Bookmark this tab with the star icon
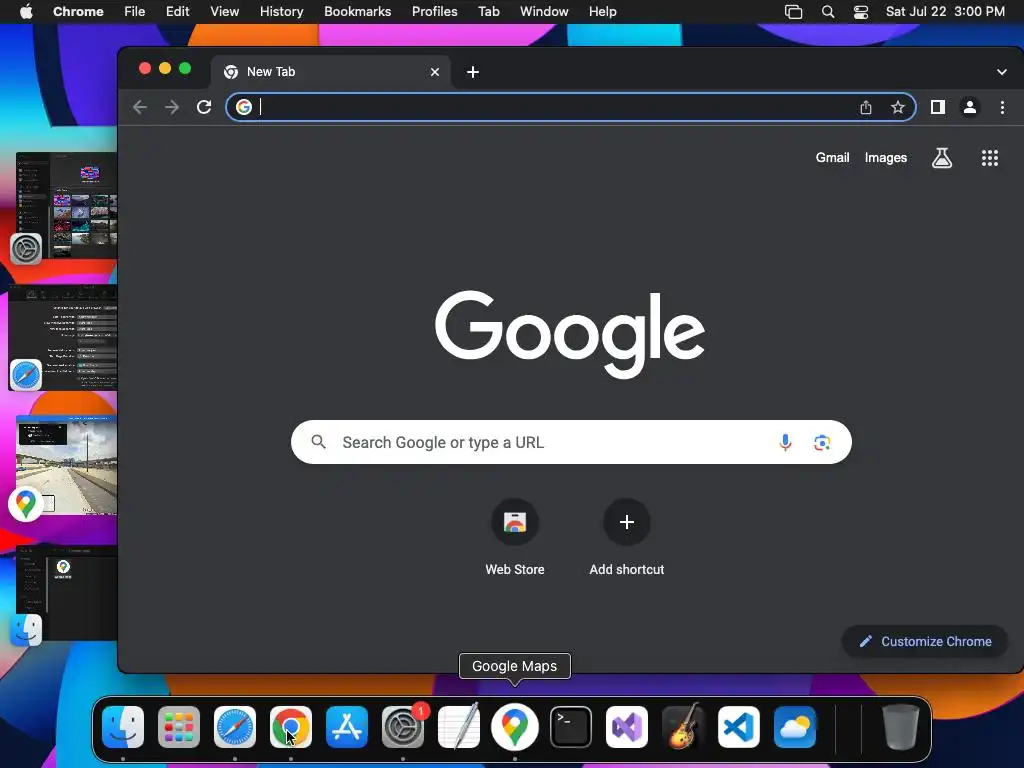Viewport: 1024px width, 768px height. coord(898,107)
